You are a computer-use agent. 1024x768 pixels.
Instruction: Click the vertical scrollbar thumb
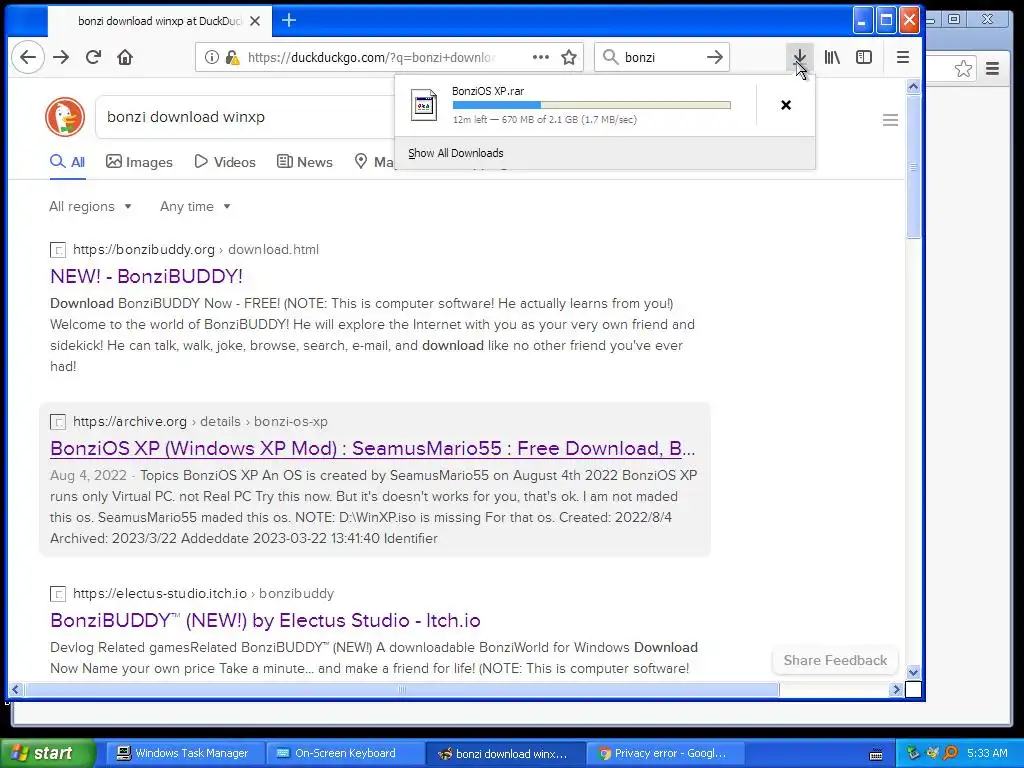913,167
